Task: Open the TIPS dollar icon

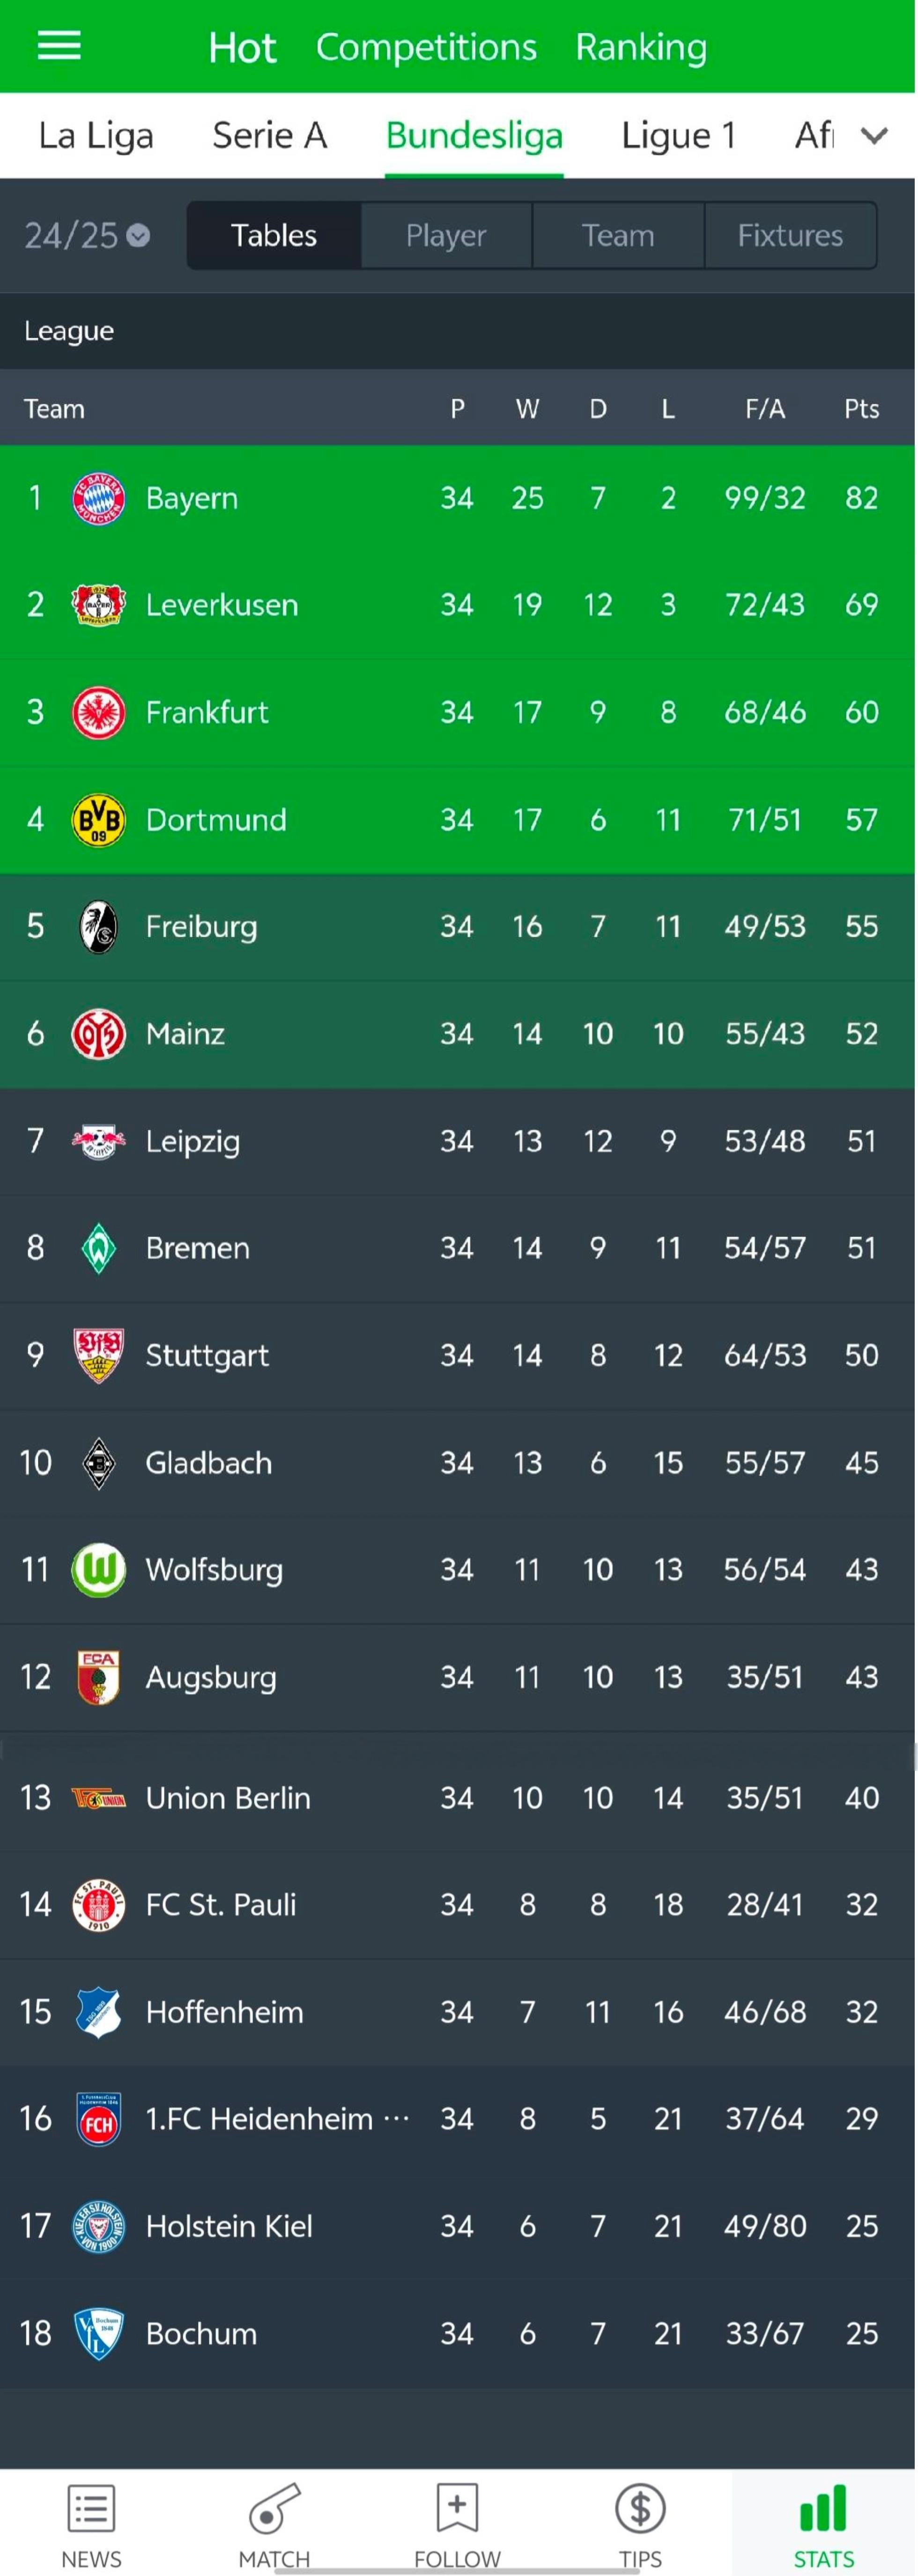Action: coord(640,2508)
